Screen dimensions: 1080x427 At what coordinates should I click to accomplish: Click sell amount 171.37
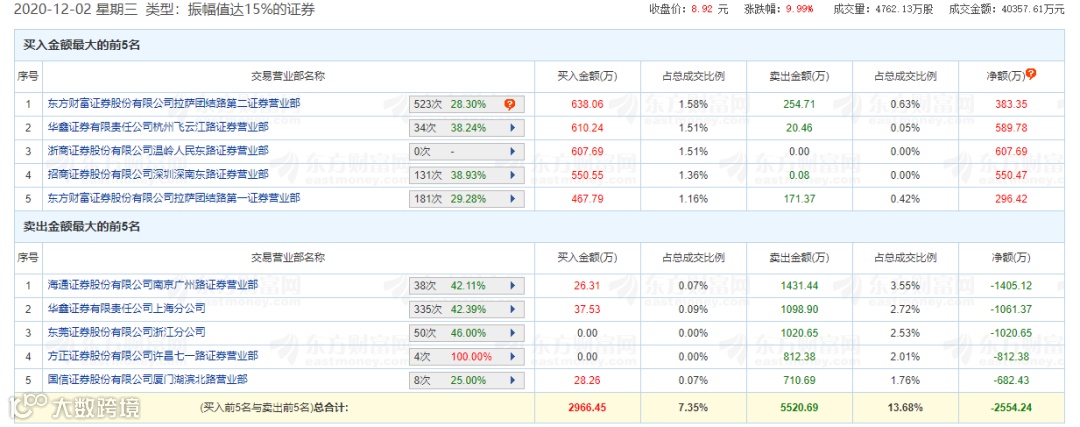point(800,199)
